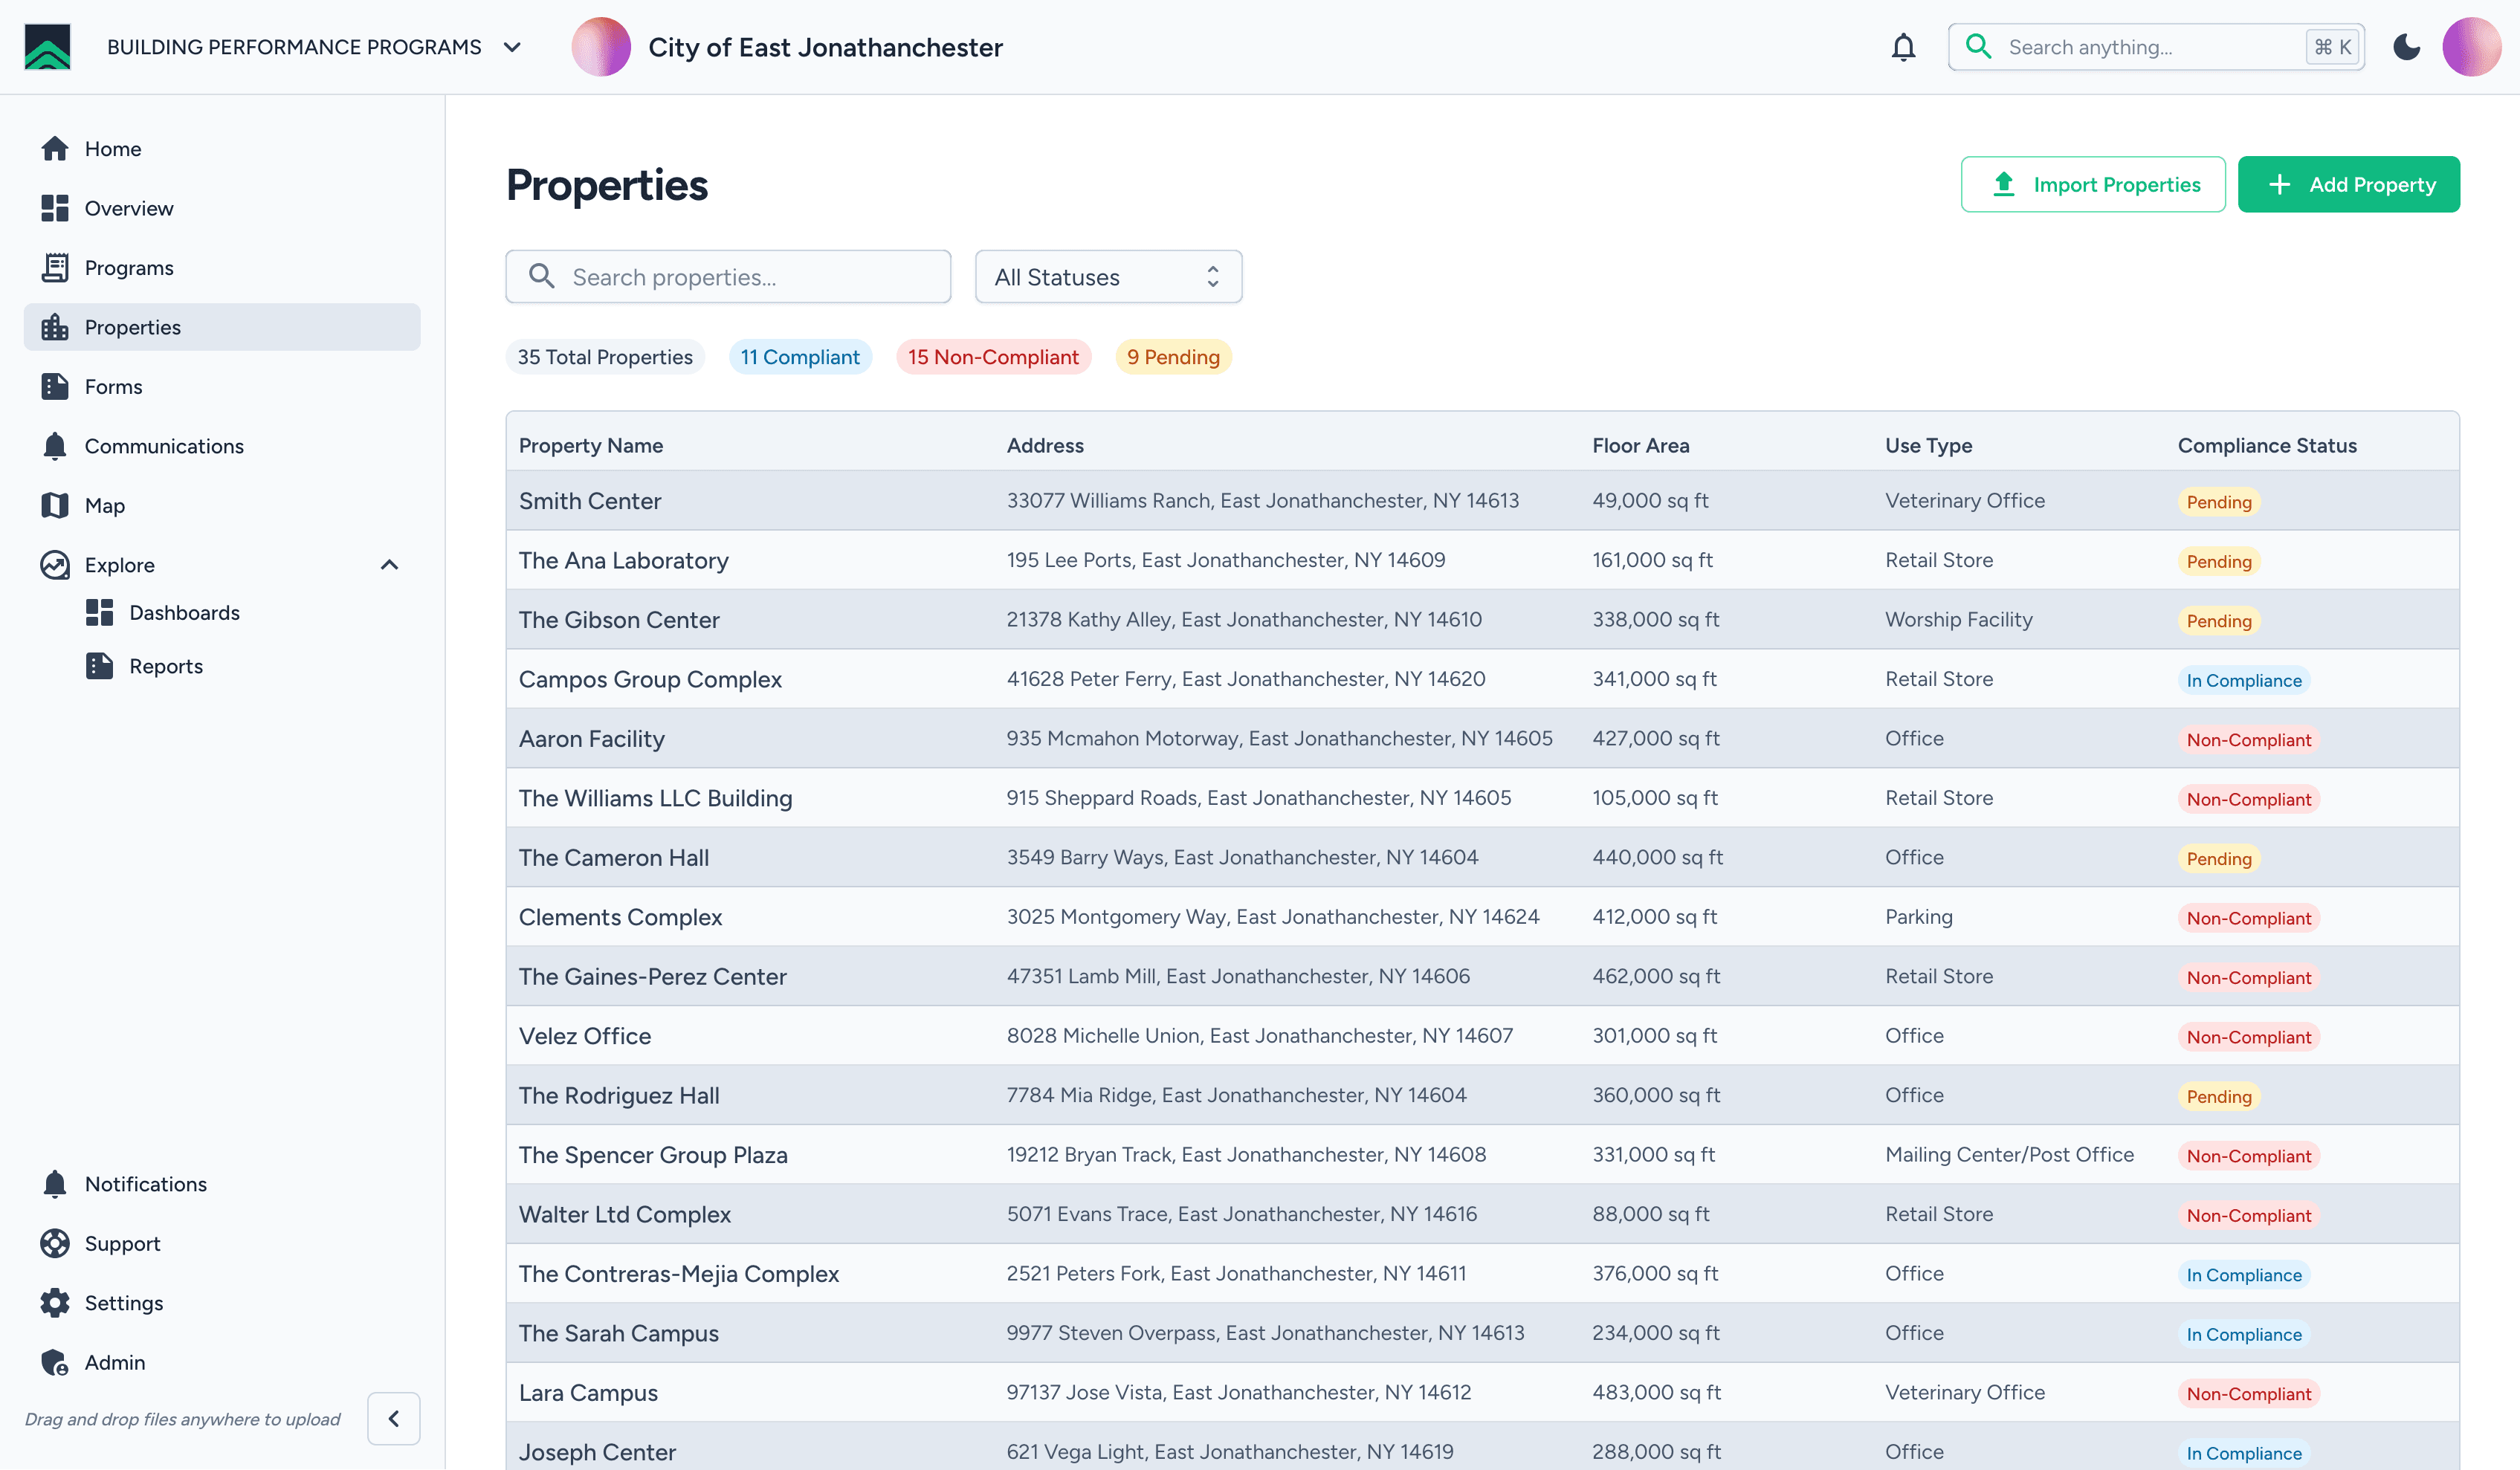Open Reports under Explore

click(165, 666)
